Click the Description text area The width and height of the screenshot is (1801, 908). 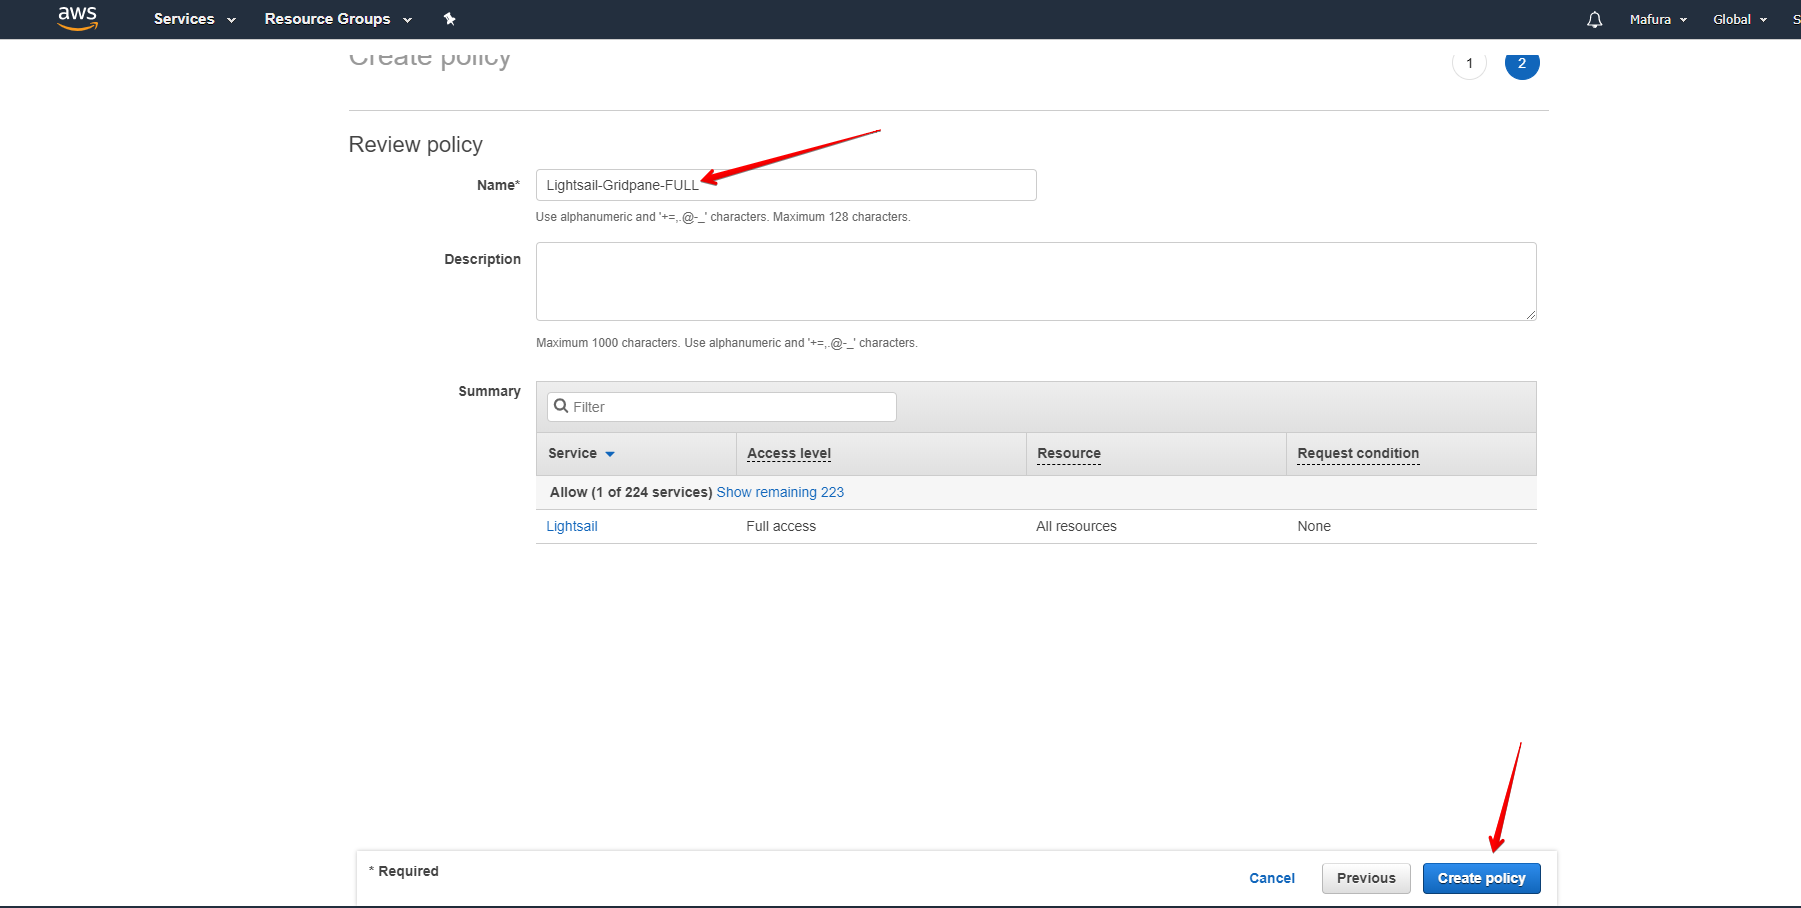[x=1036, y=281]
